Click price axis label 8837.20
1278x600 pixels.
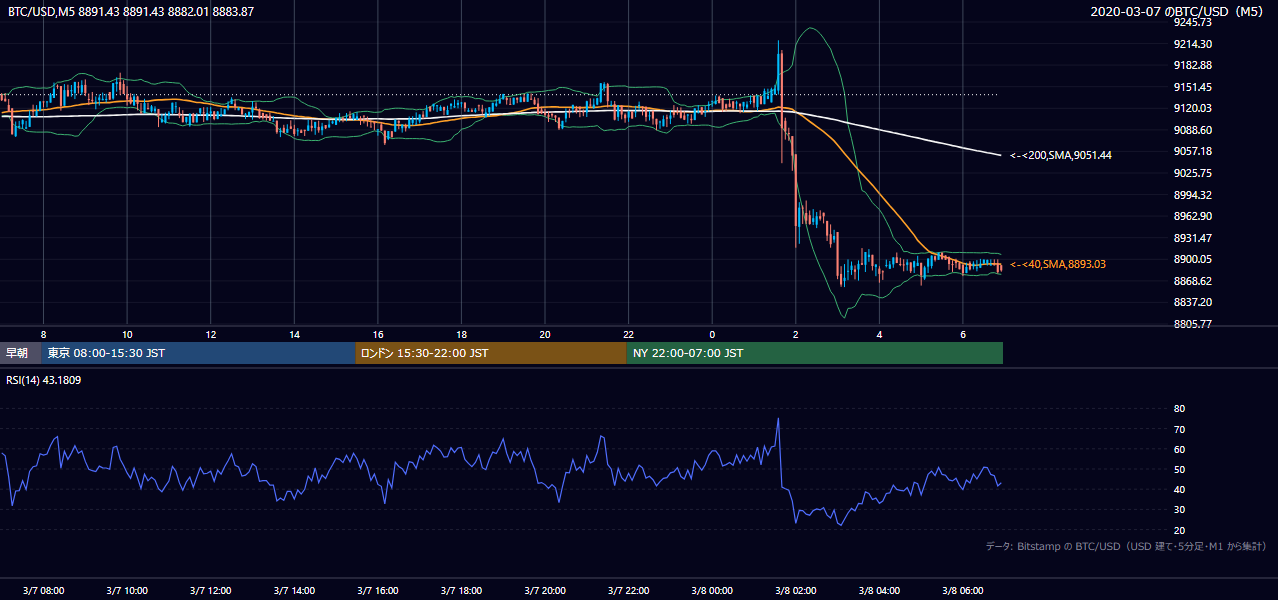(x=1192, y=302)
